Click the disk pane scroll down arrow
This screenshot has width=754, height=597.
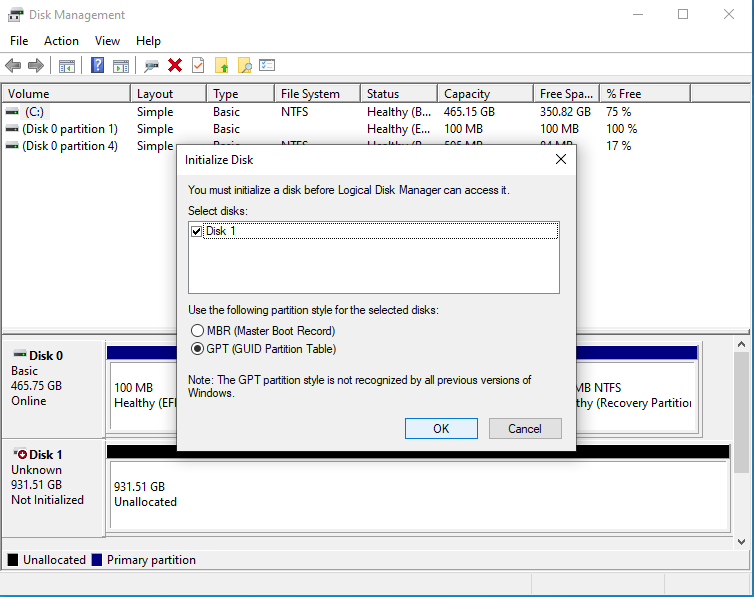coord(741,542)
